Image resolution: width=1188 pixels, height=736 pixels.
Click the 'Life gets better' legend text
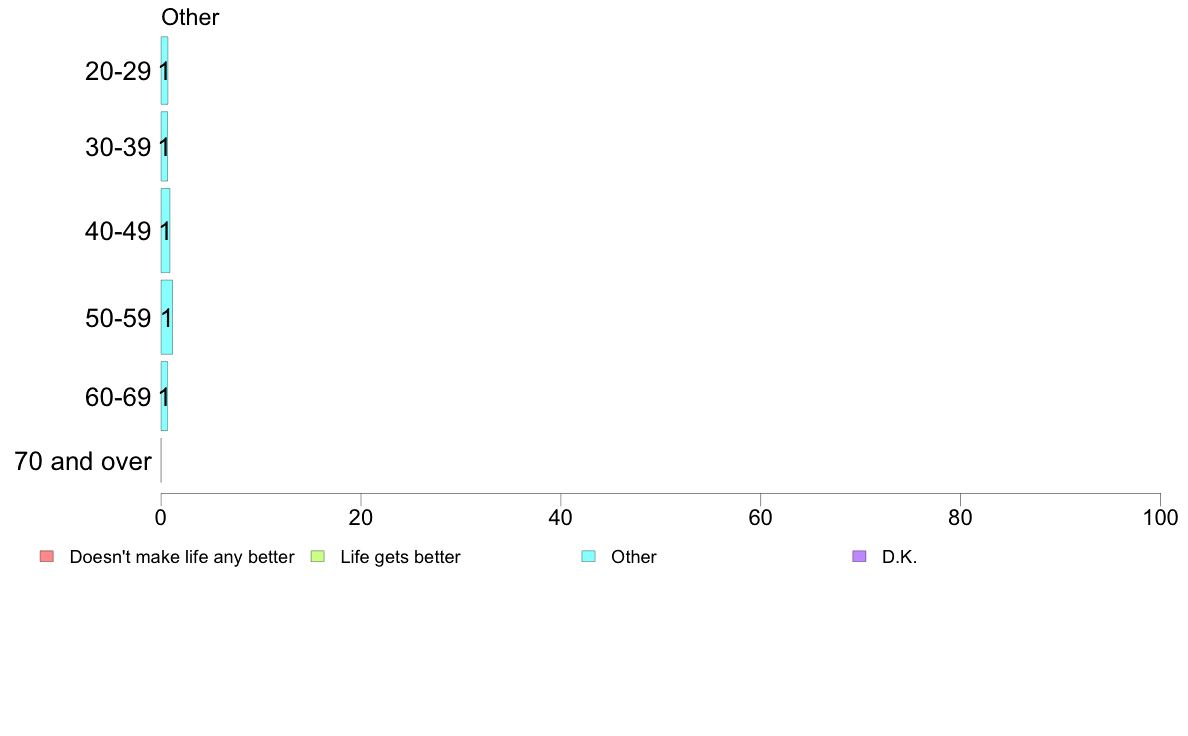[400, 557]
